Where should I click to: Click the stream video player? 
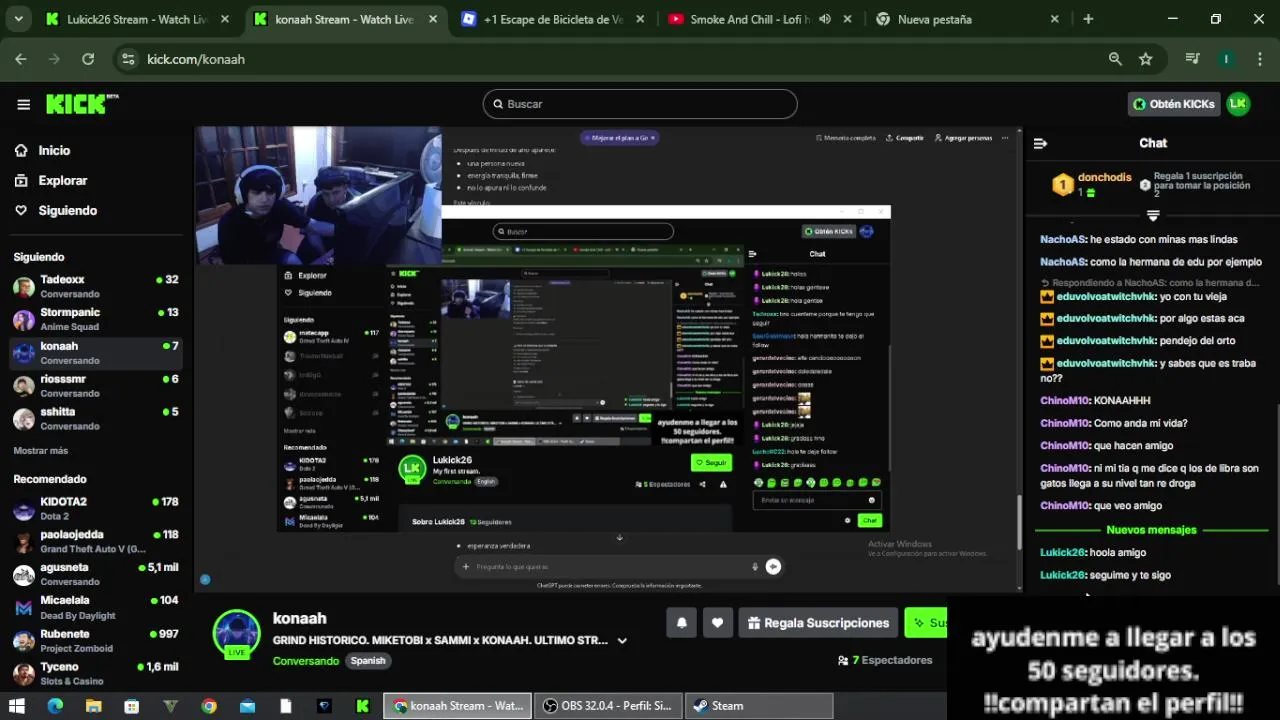608,360
